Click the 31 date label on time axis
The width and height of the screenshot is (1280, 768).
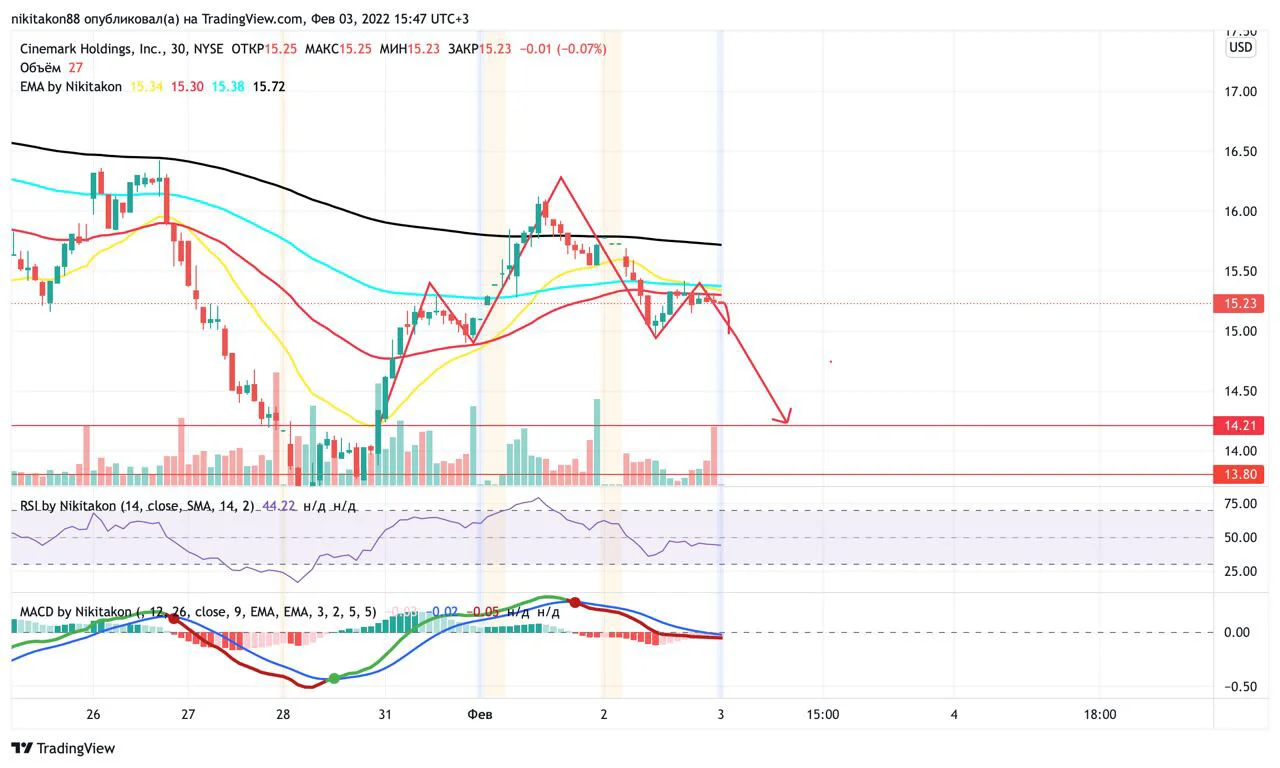384,714
